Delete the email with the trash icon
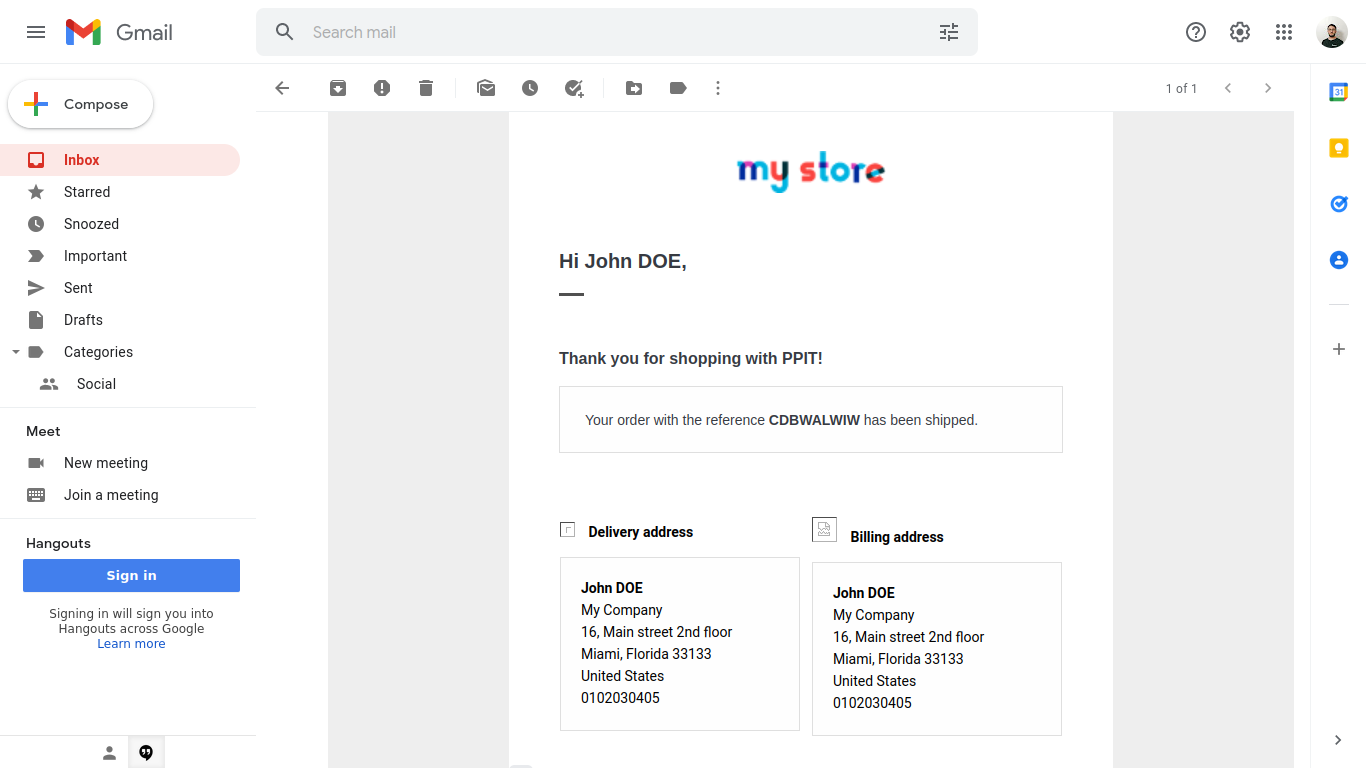 tap(426, 88)
